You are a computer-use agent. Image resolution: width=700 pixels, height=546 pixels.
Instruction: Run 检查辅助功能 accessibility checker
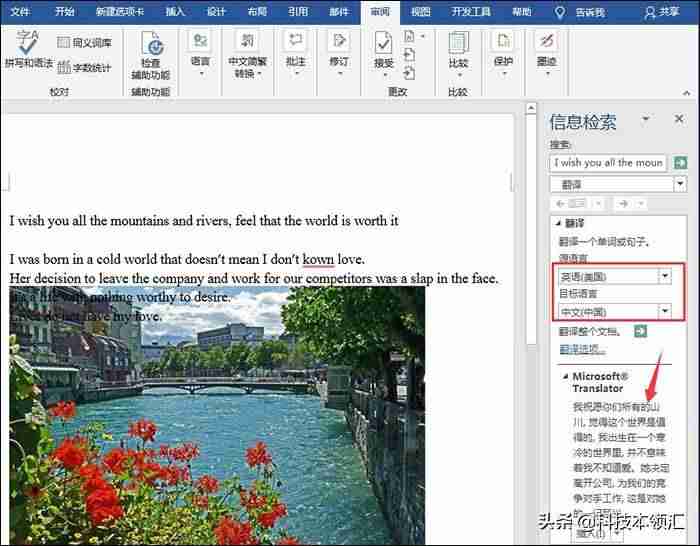click(x=151, y=55)
